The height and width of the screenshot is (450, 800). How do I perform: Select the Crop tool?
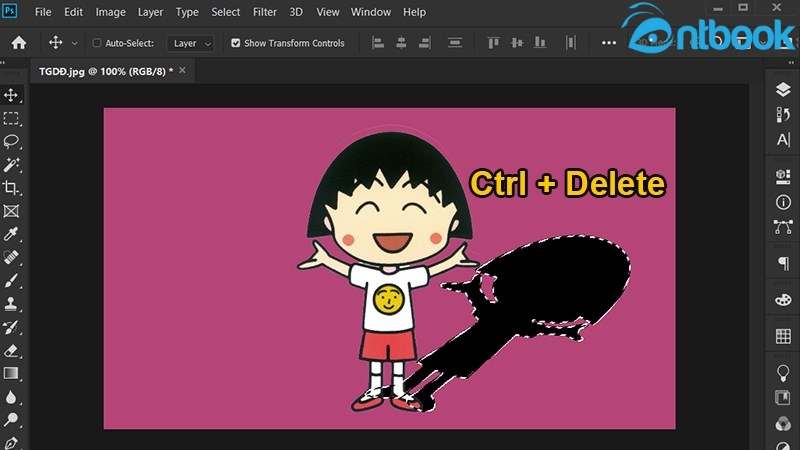point(11,188)
